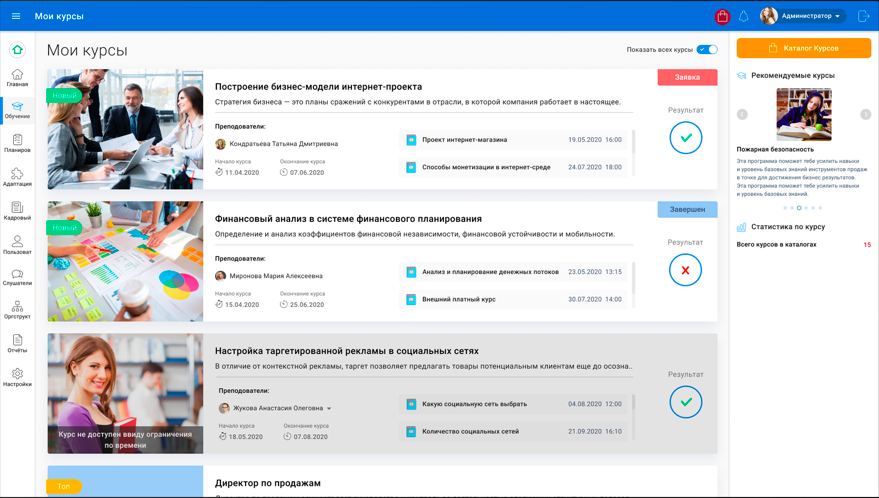Click the graduation cap icon near Рекомендуемые курсы

pyautogui.click(x=741, y=75)
